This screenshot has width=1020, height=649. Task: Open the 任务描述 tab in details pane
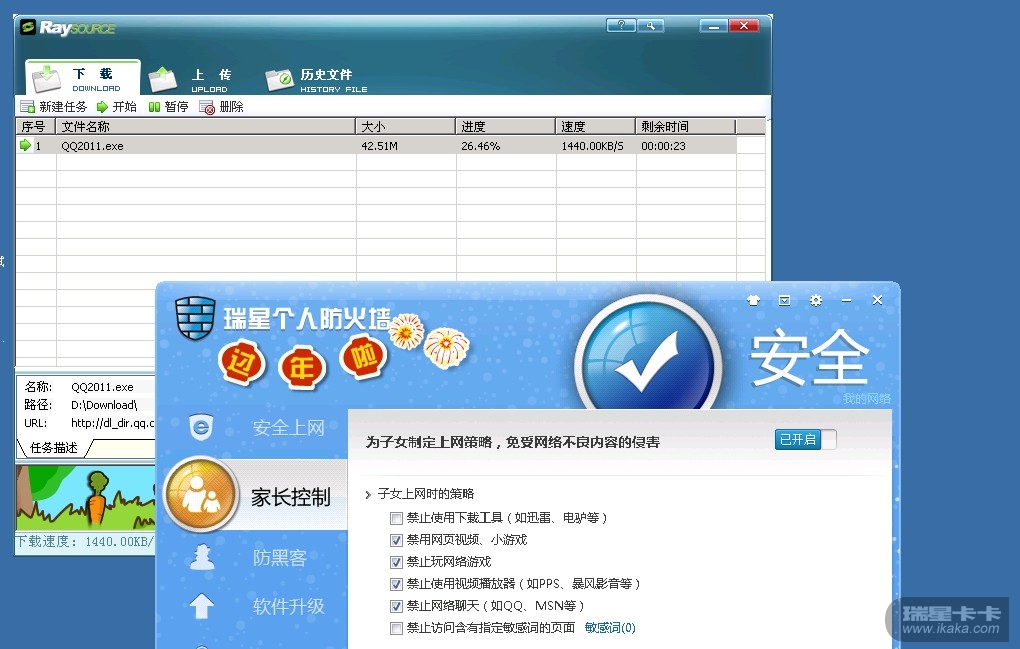(x=54, y=447)
